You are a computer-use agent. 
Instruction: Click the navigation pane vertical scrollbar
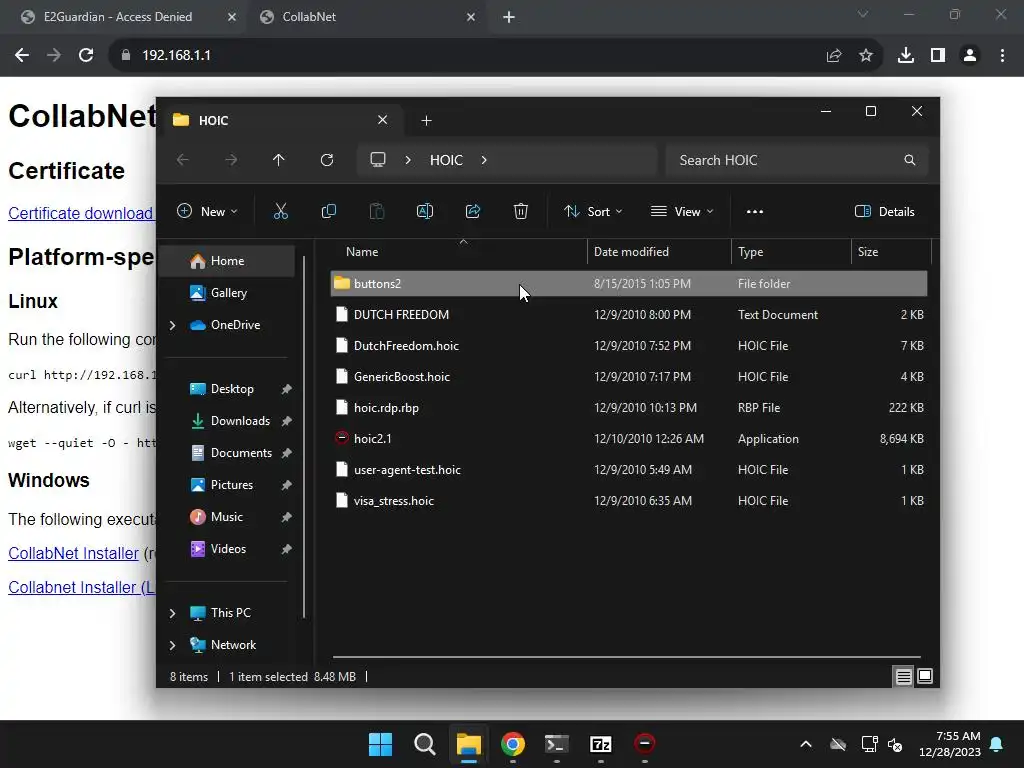[304, 436]
